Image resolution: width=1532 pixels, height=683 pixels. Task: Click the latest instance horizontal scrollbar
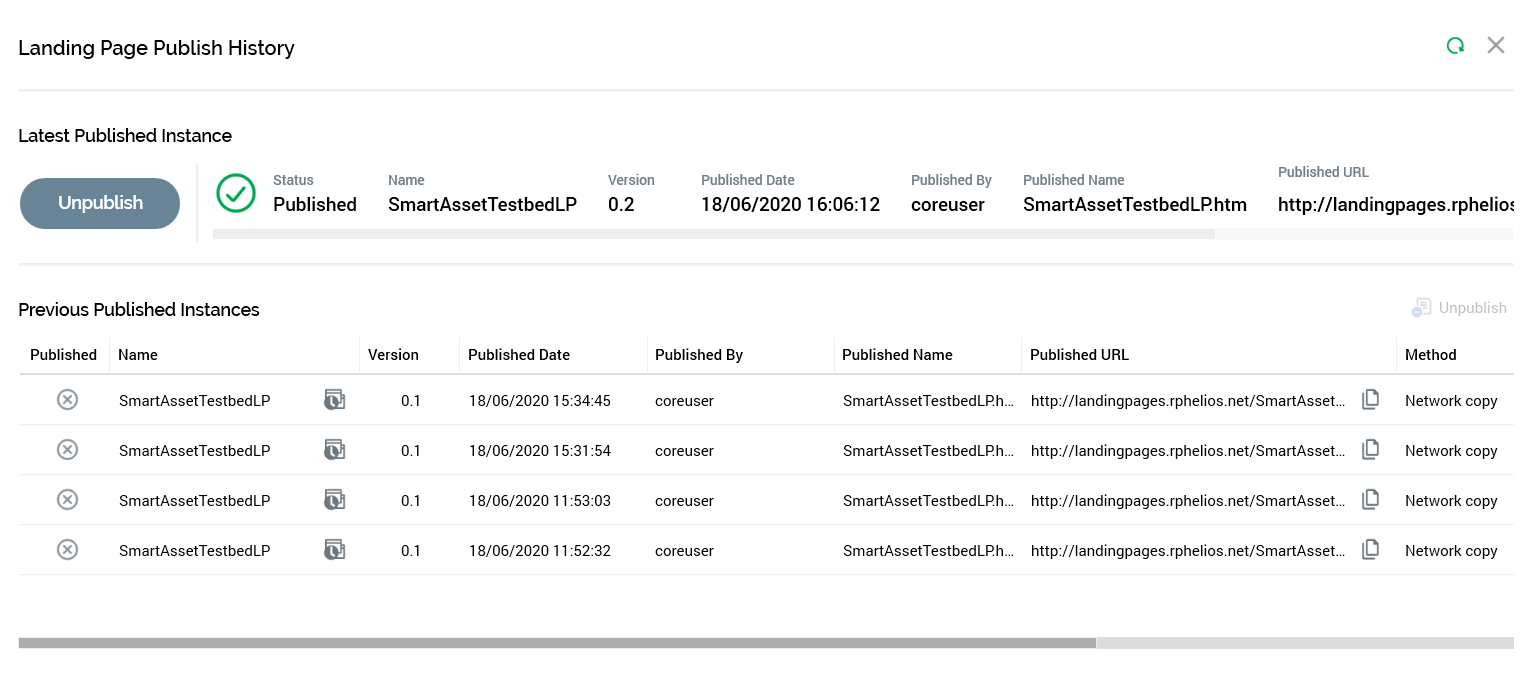713,234
